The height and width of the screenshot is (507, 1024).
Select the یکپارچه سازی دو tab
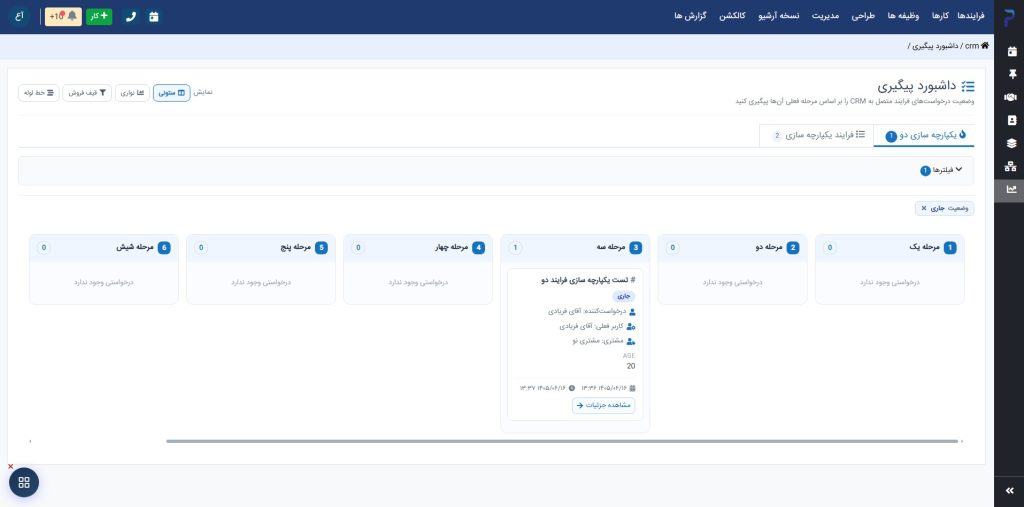point(924,135)
